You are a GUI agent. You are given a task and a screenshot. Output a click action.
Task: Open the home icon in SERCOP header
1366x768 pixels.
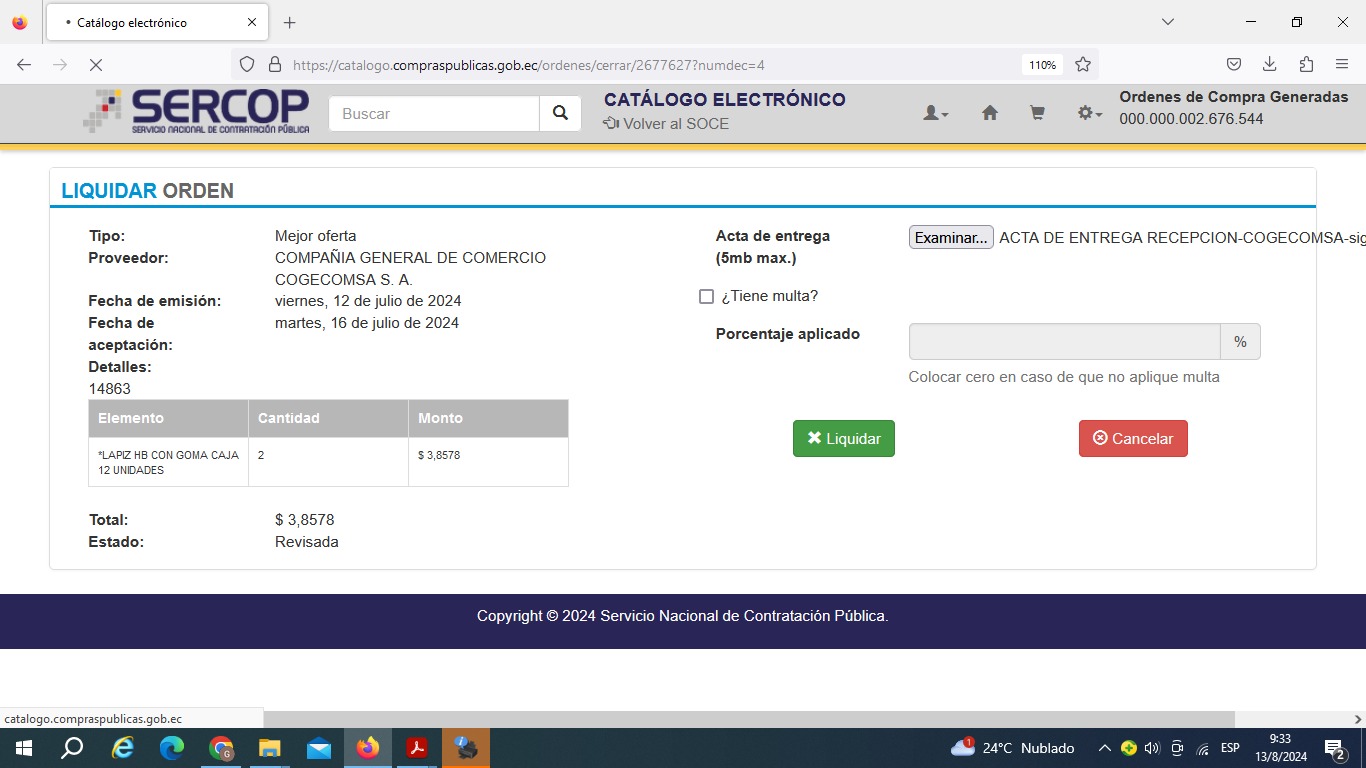pos(989,114)
